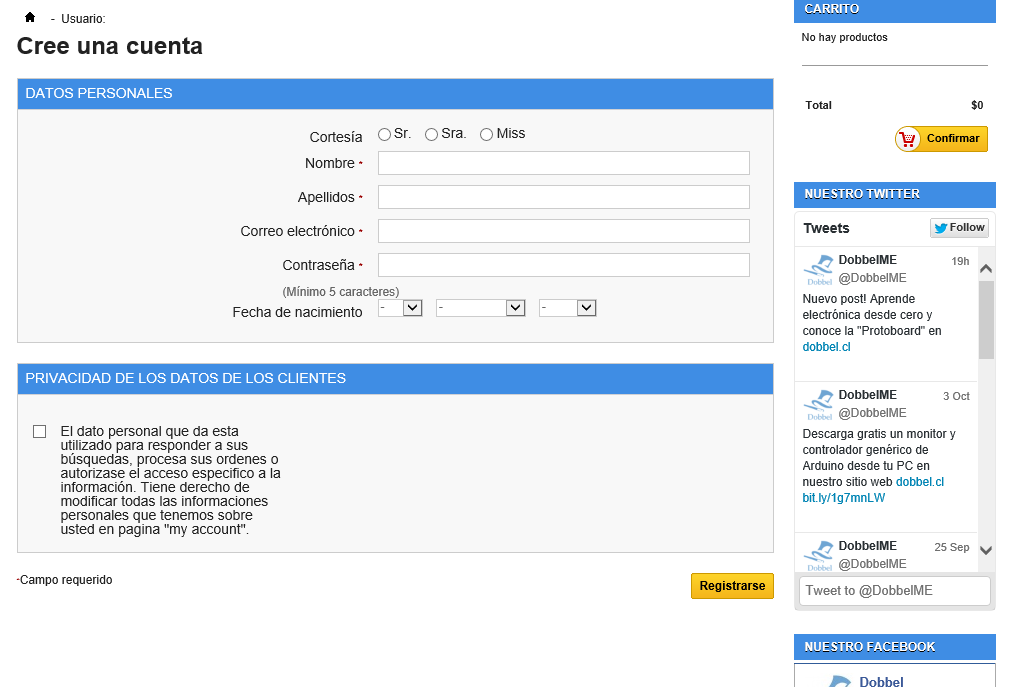
Task: Open the DobbelME avatar on the 25 Sep tweet
Action: click(x=819, y=556)
